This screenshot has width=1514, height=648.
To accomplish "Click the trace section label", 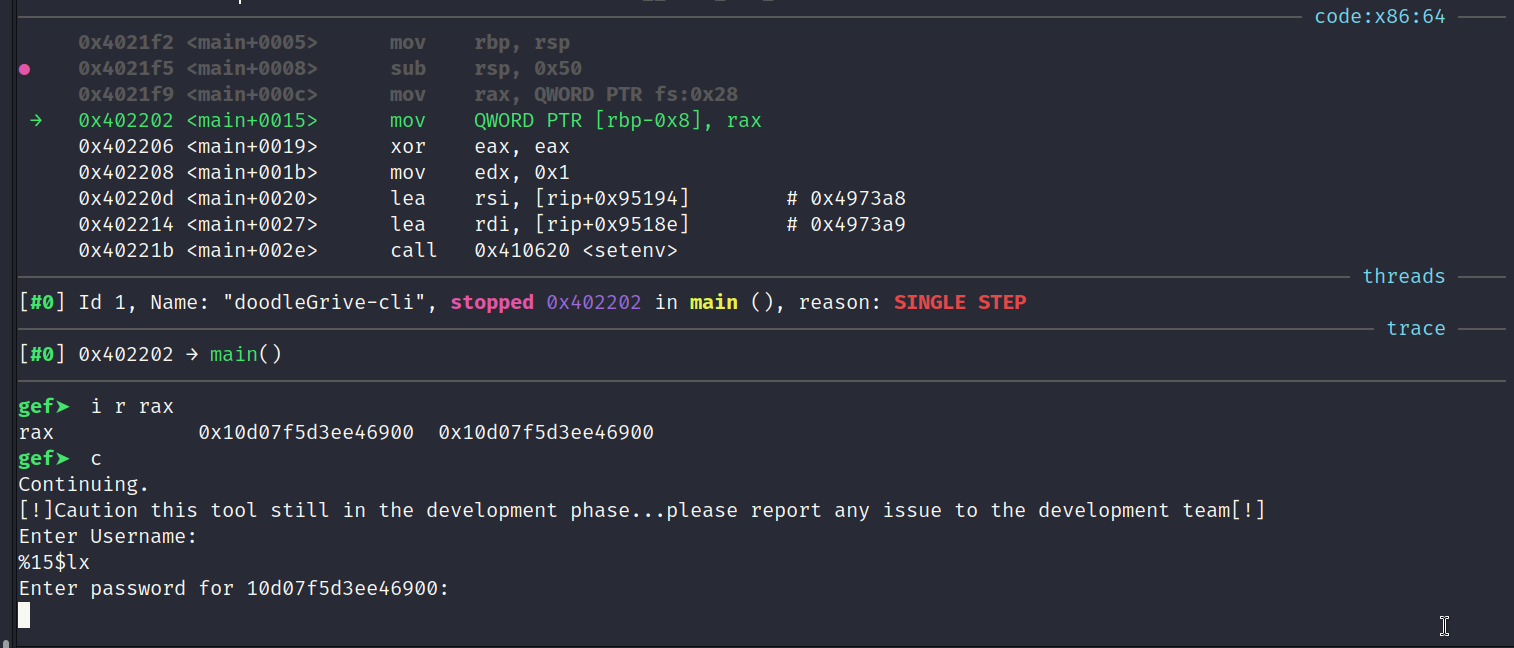I will click(x=1415, y=328).
